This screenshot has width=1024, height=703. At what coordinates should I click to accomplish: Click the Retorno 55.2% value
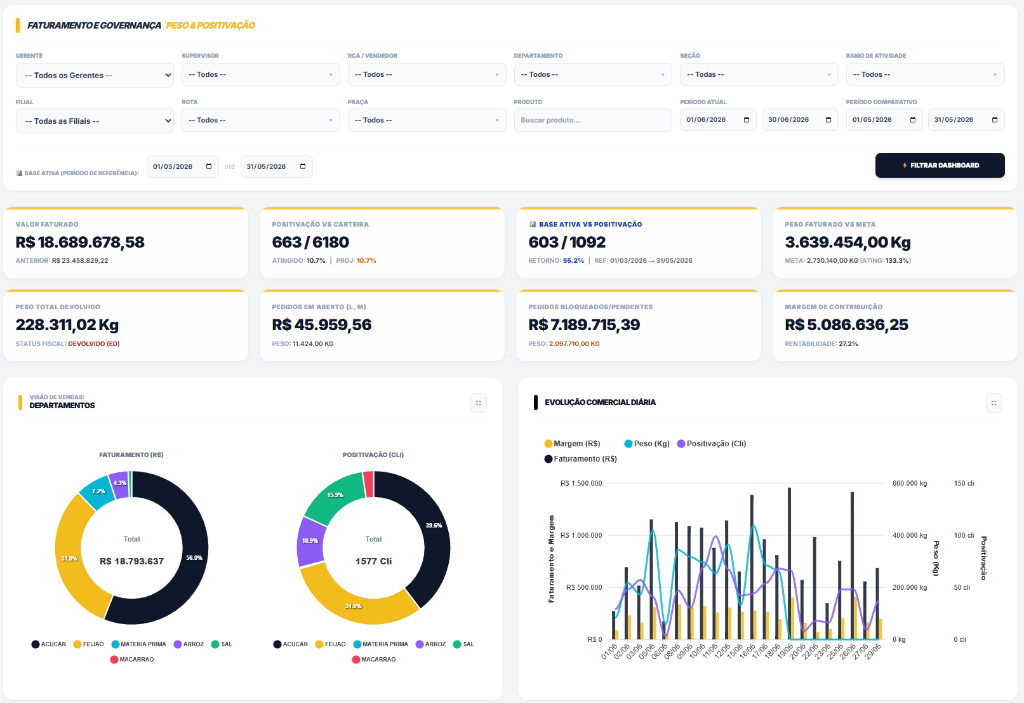pyautogui.click(x=573, y=261)
